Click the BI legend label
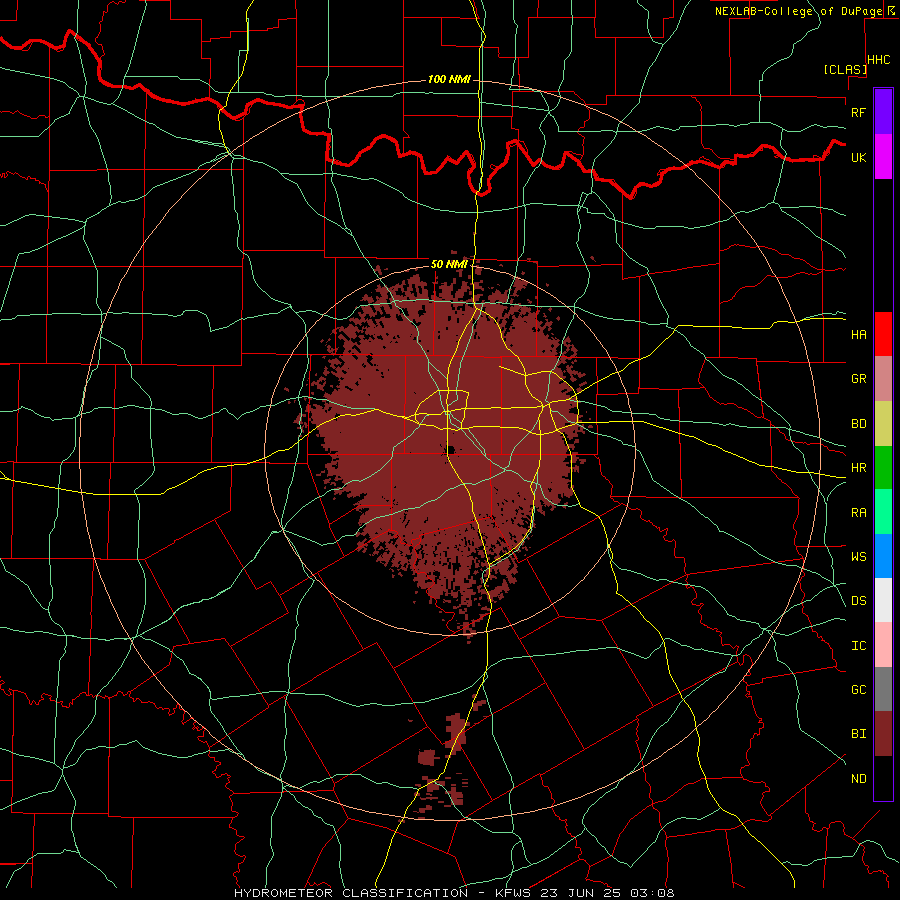Screen dimensions: 900x900 (x=858, y=734)
